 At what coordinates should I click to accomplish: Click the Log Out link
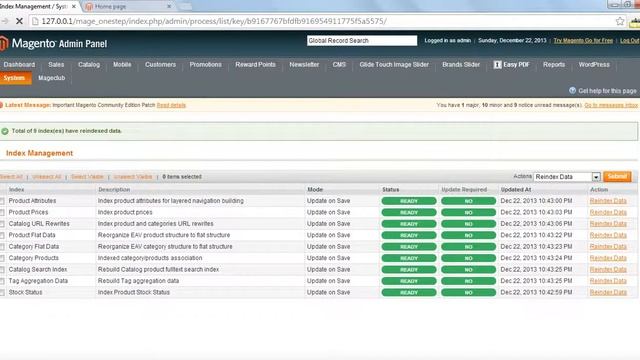click(x=629, y=40)
